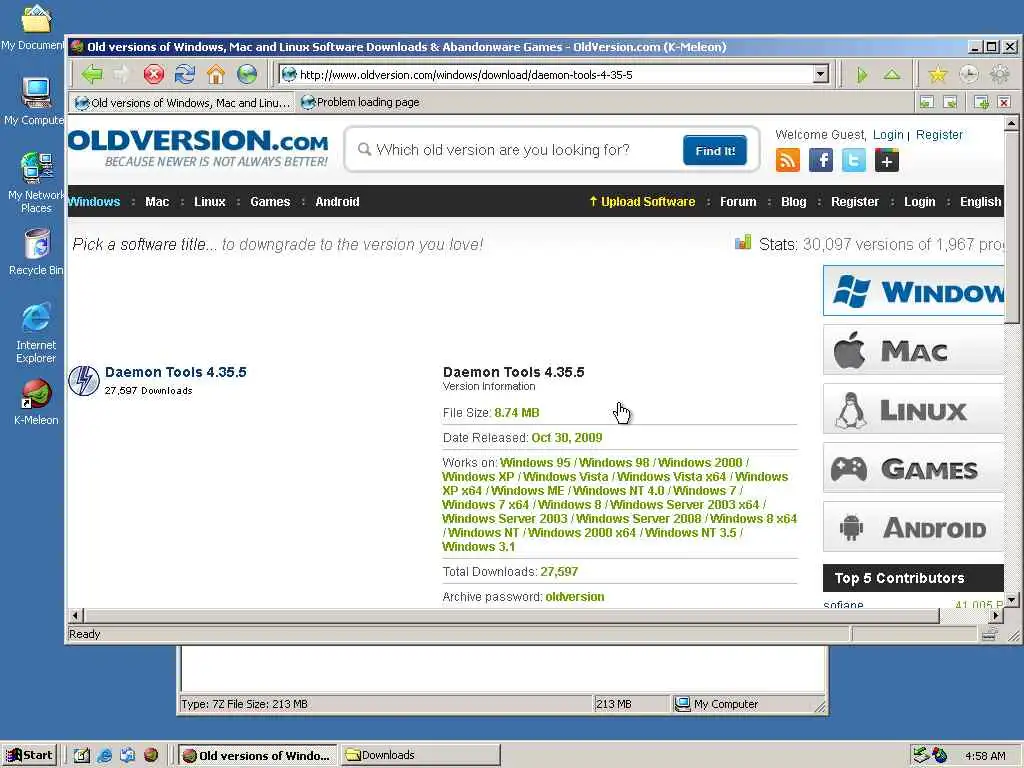This screenshot has width=1024, height=768.
Task: Select the Internet Explorer desktop icon
Action: tap(36, 332)
